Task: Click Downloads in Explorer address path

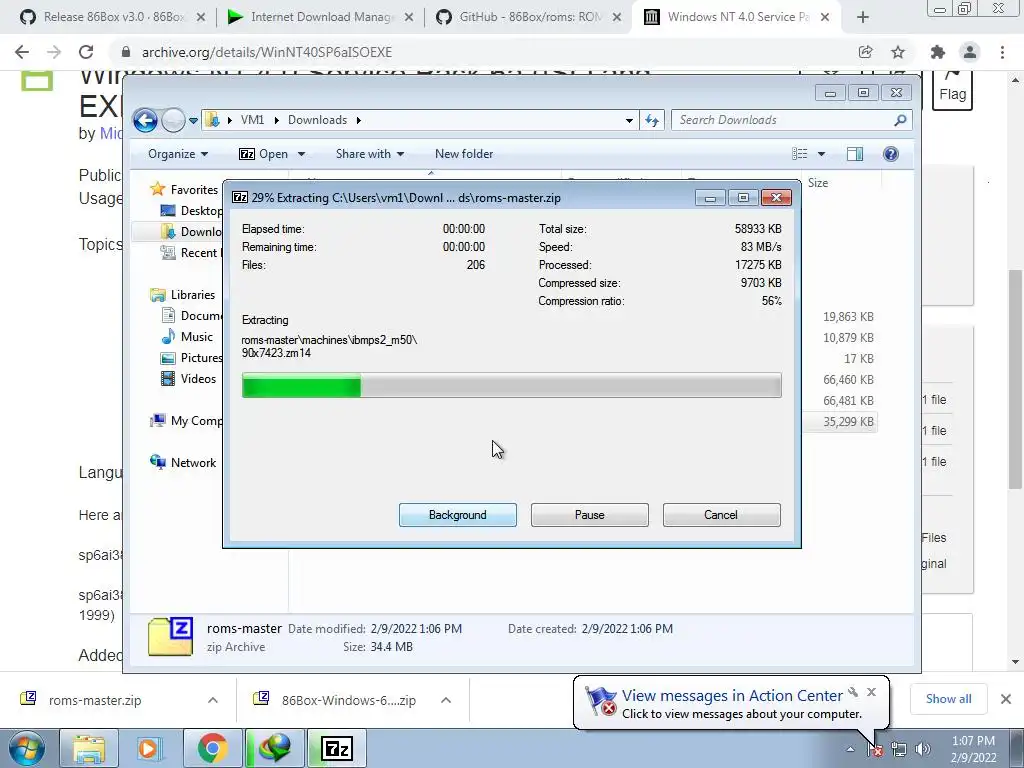Action: coord(317,120)
